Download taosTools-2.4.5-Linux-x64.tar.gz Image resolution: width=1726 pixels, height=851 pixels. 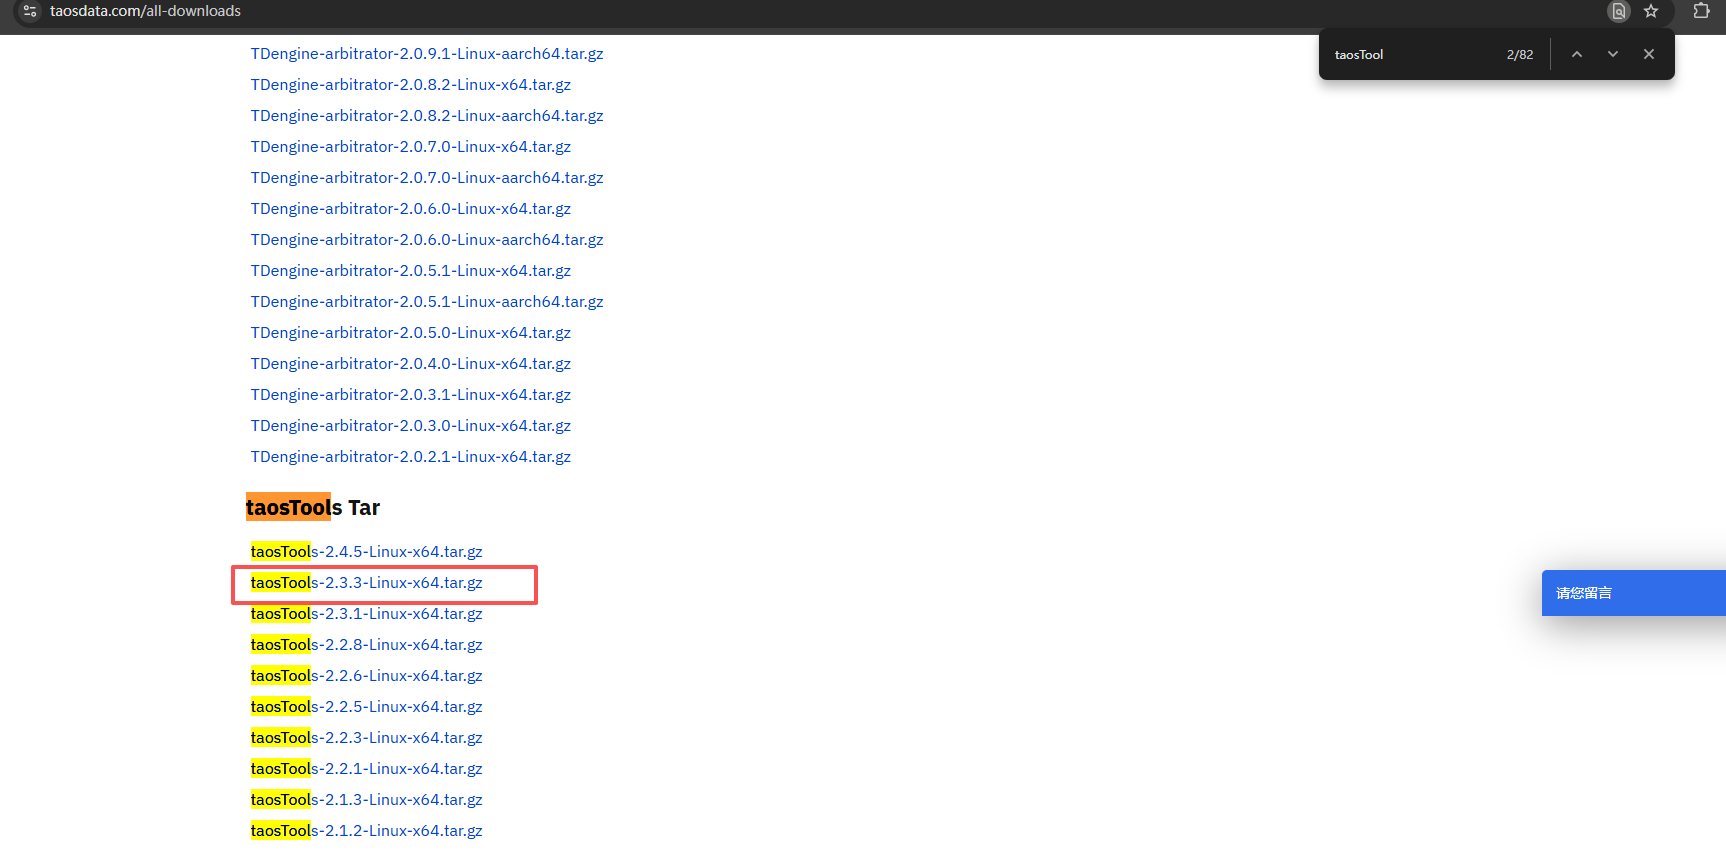coord(366,552)
